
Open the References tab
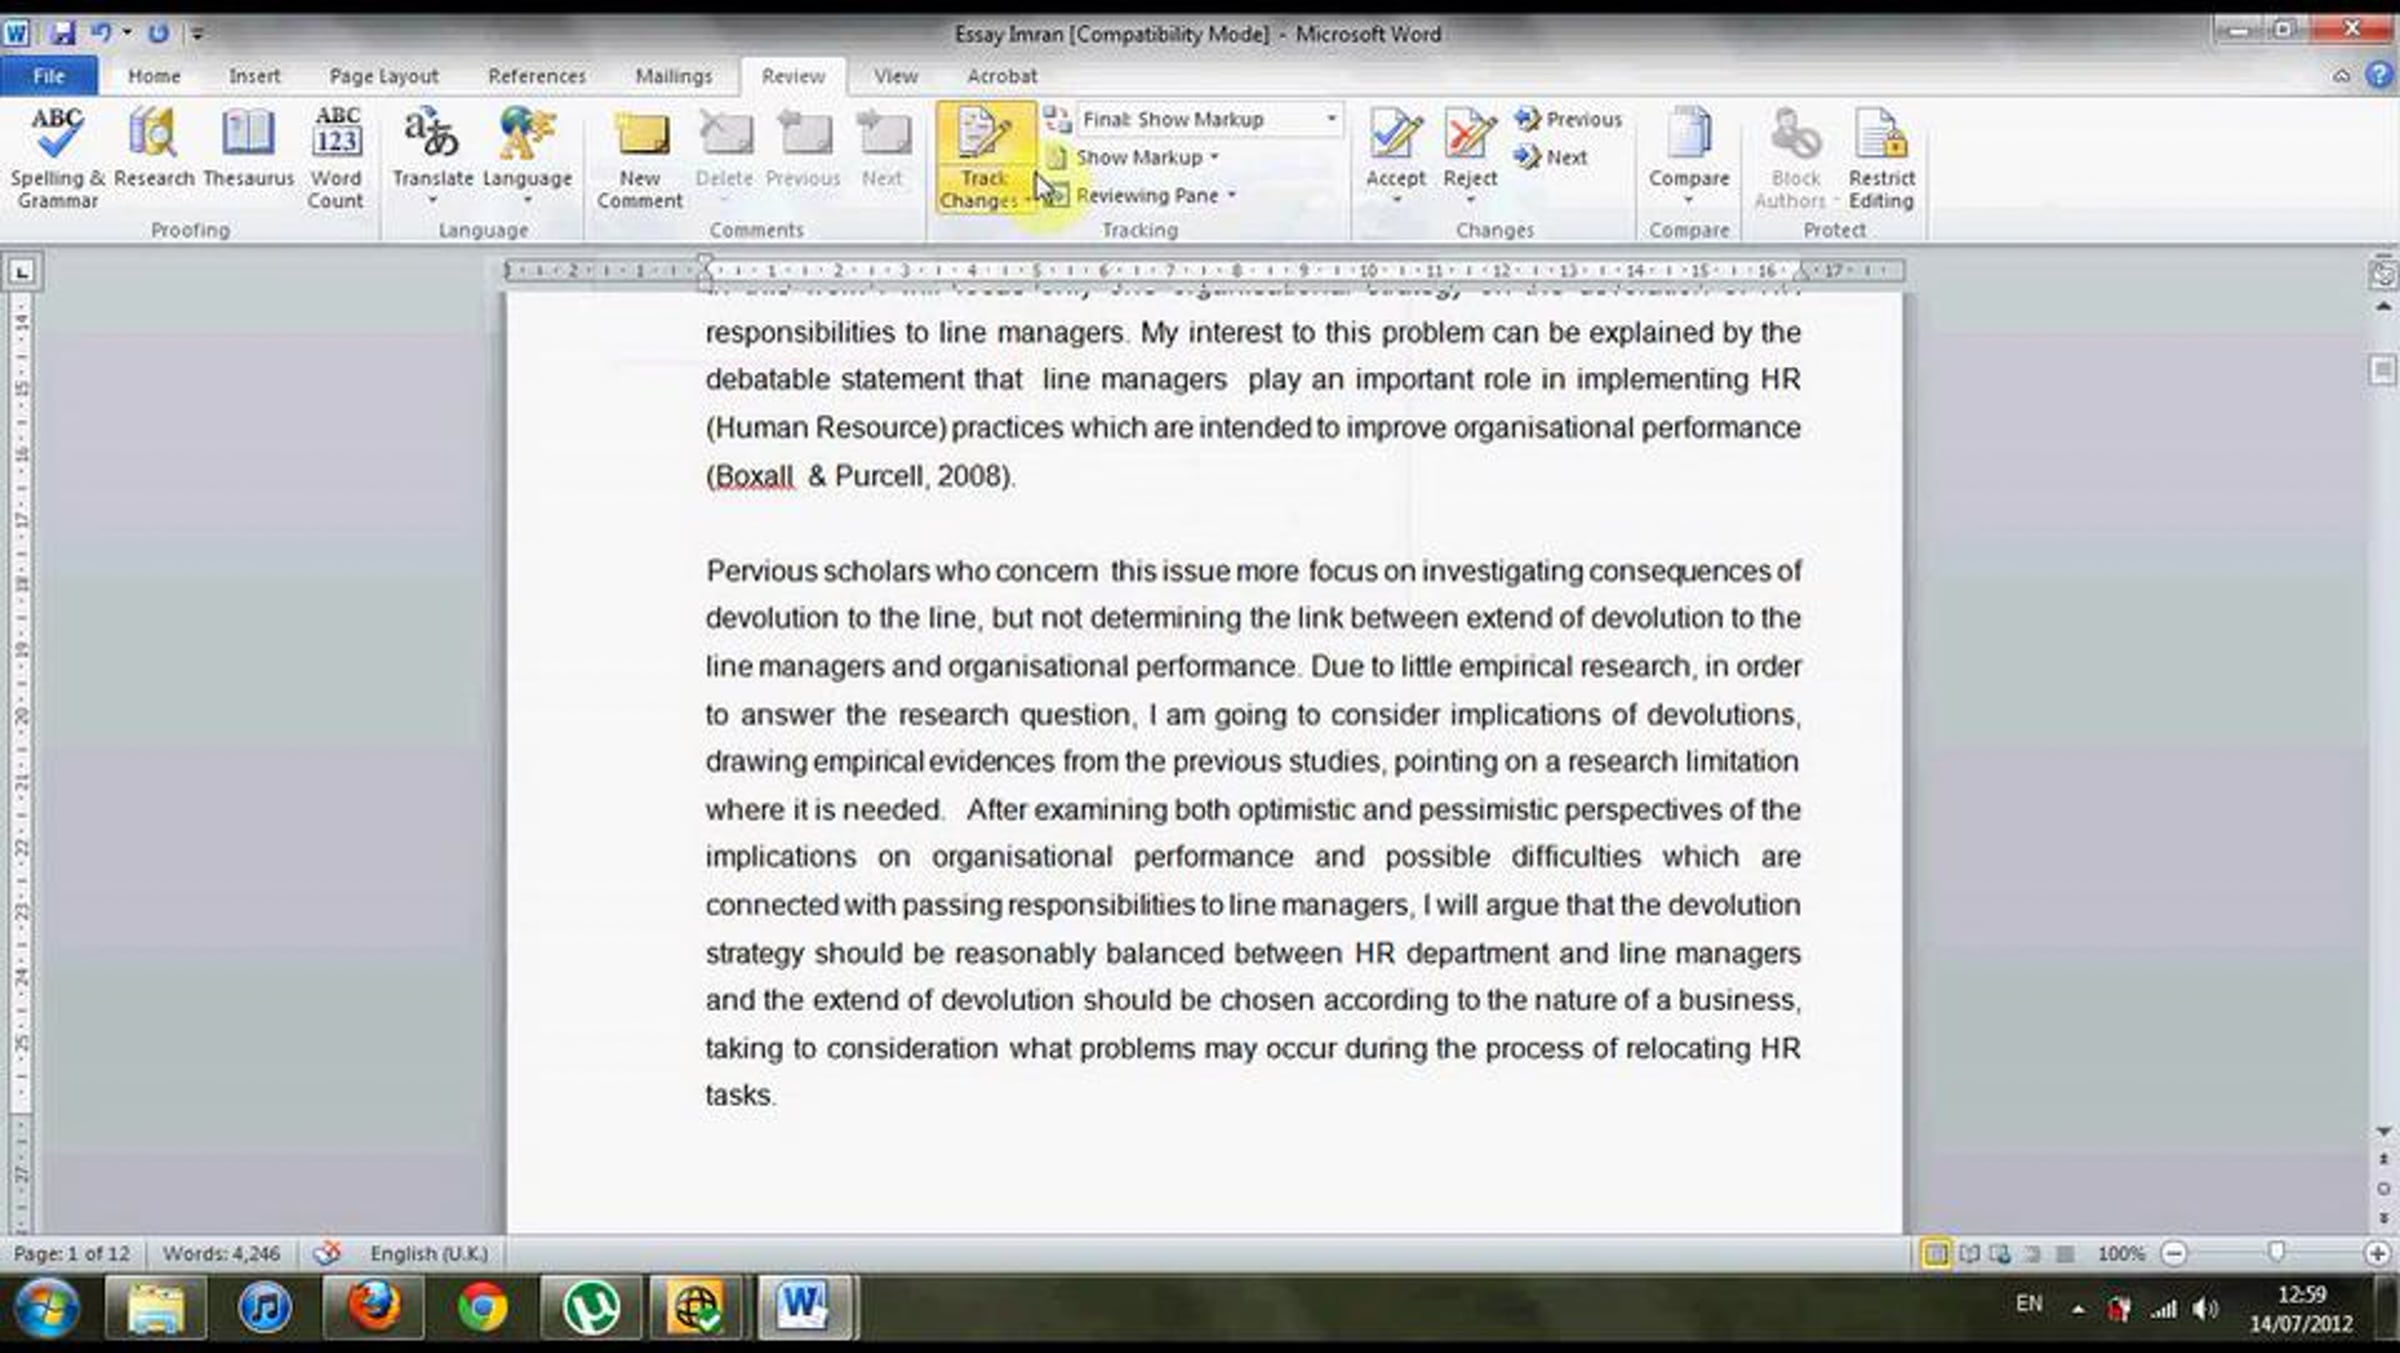coord(536,76)
